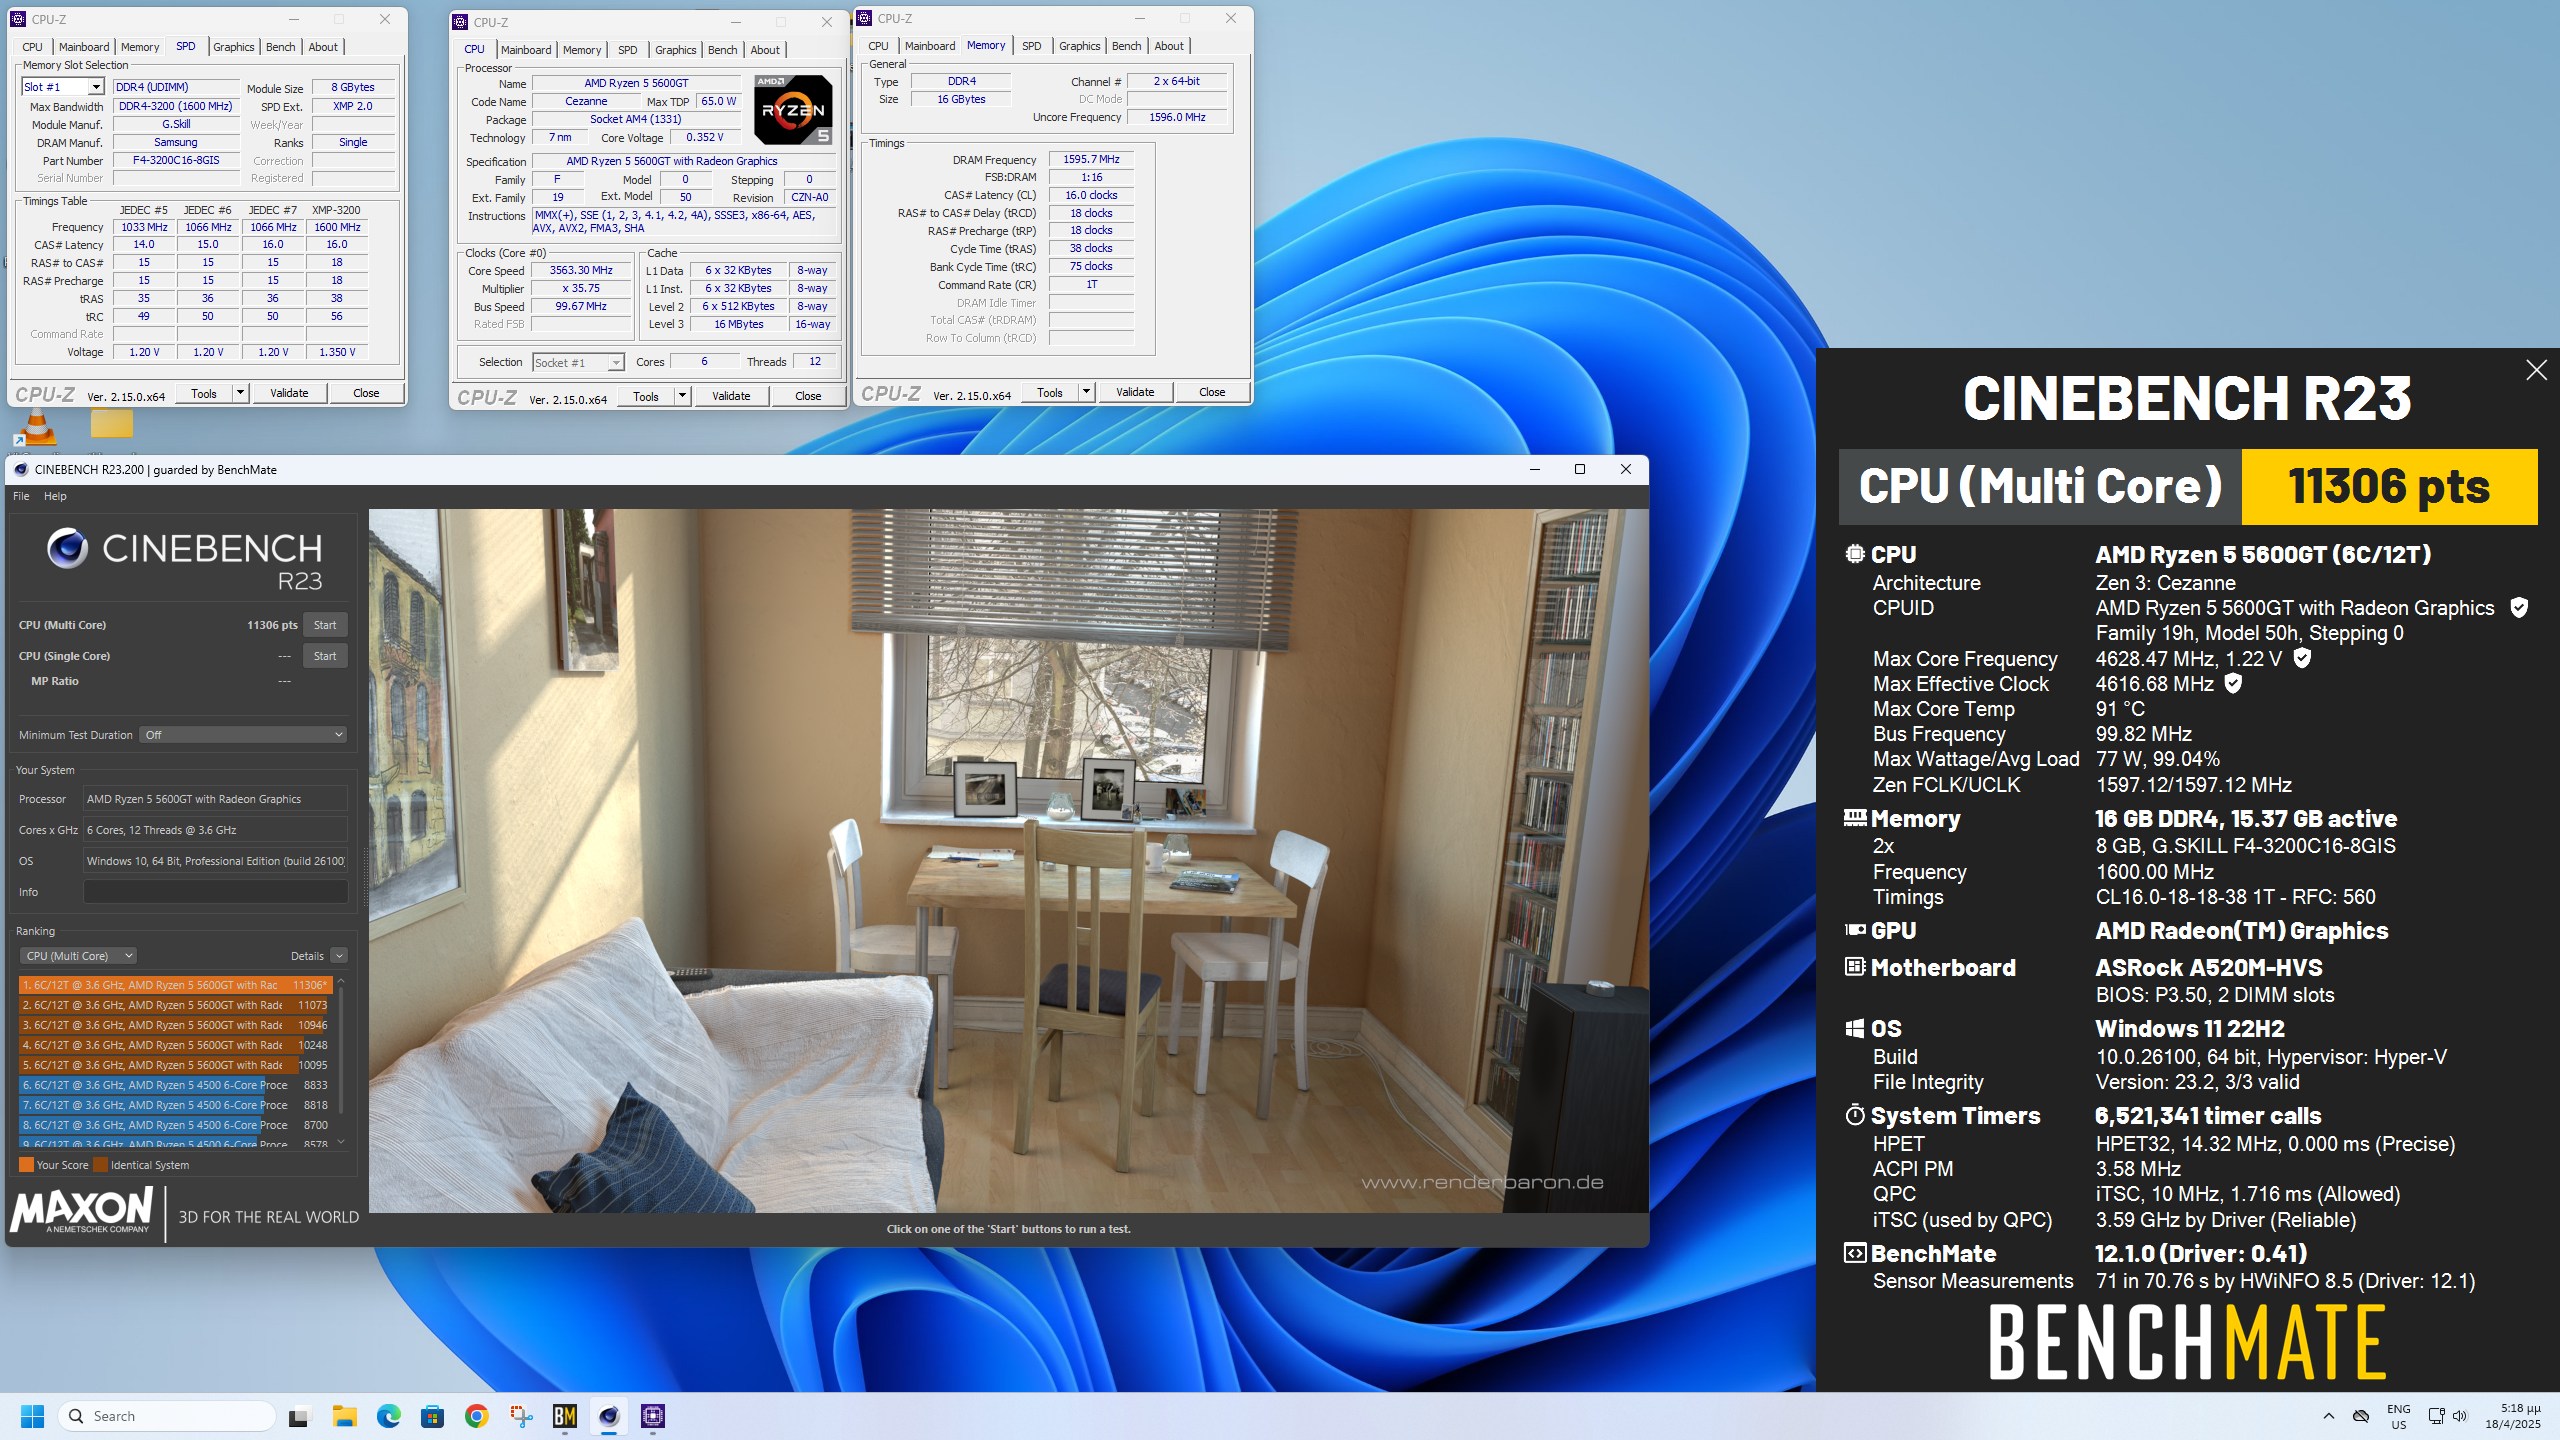Open the CPU (Multi Core) ranking dropdown

(80, 956)
